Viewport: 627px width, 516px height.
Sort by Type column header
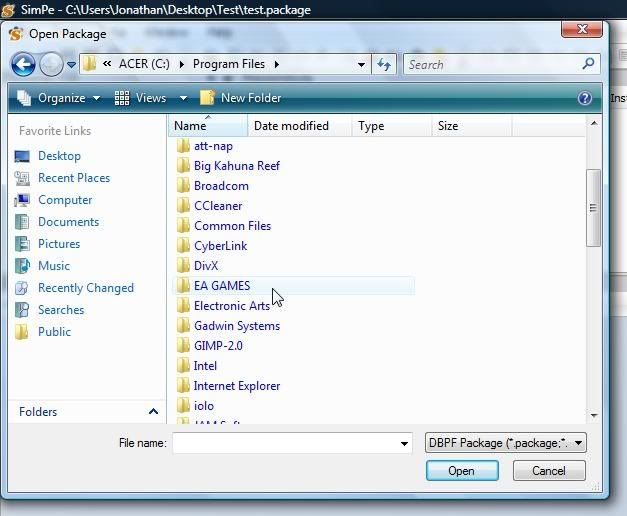[x=392, y=126]
